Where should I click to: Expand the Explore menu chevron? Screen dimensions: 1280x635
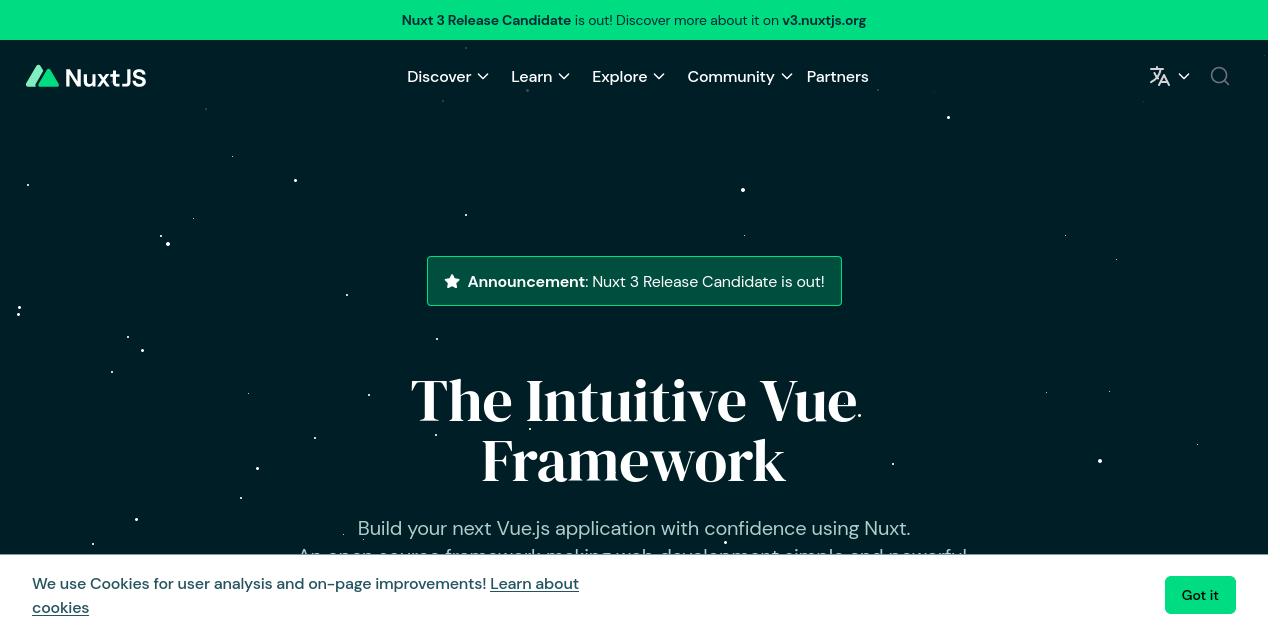[659, 77]
